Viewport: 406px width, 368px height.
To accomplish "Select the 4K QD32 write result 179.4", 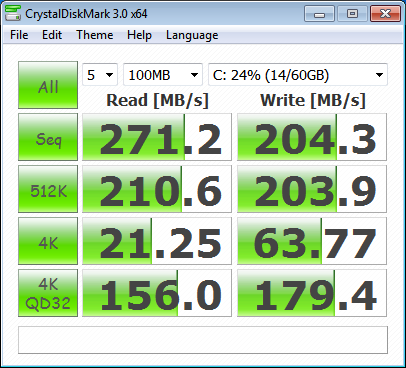I will tap(312, 293).
